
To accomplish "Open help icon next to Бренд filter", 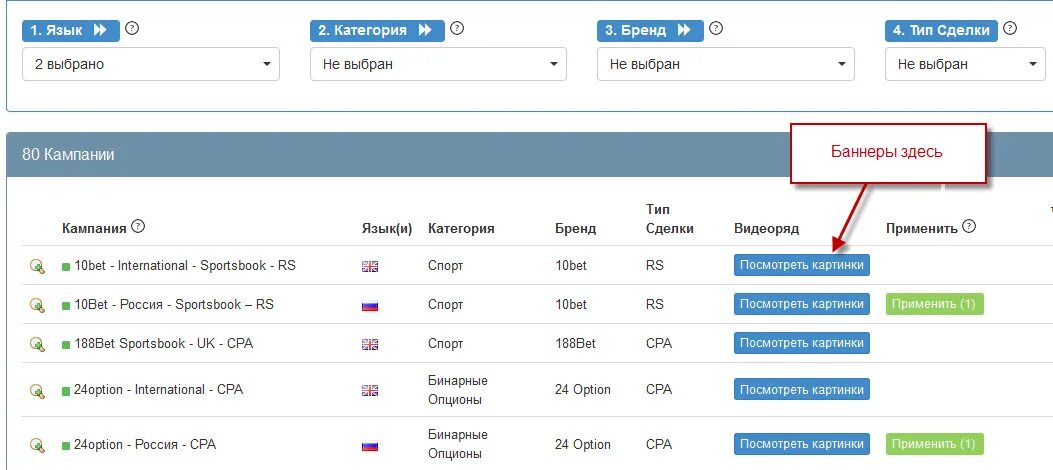I will [716, 28].
